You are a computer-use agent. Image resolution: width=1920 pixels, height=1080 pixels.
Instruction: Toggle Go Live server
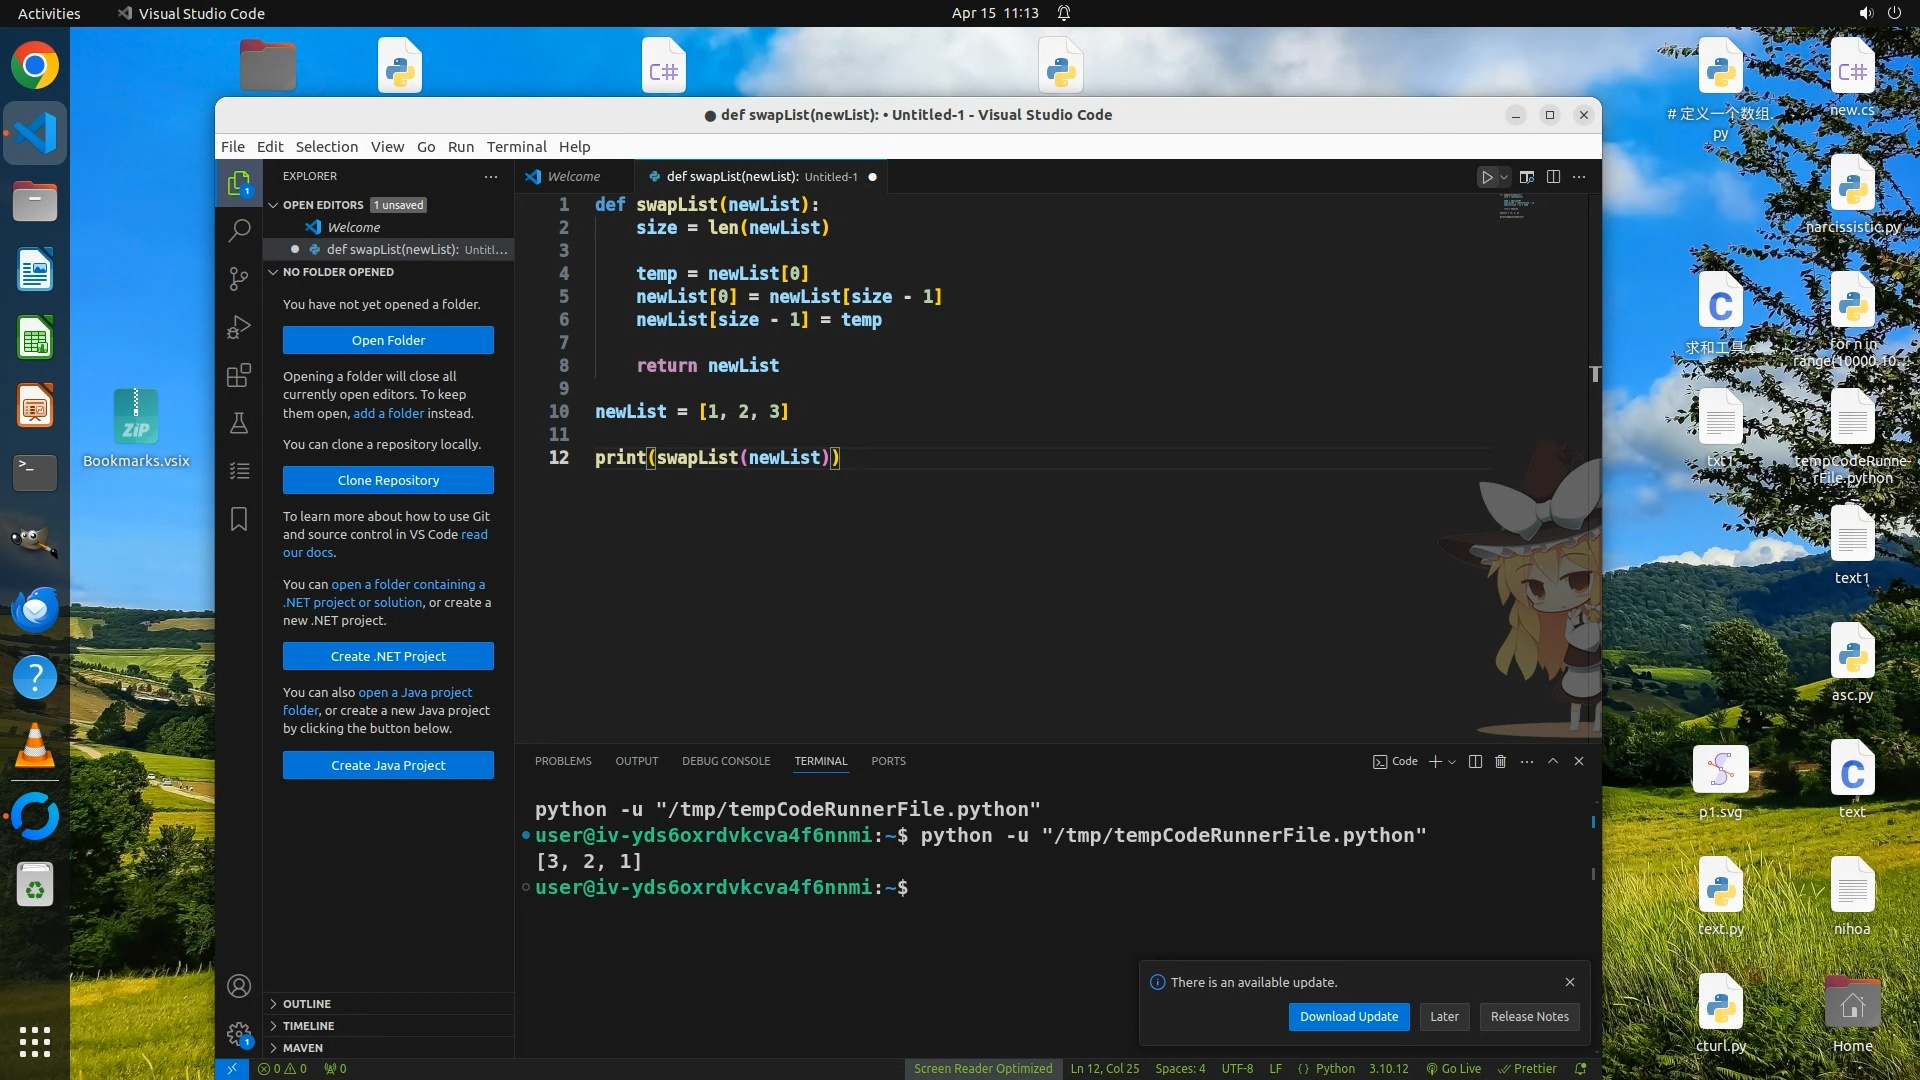[1454, 1069]
